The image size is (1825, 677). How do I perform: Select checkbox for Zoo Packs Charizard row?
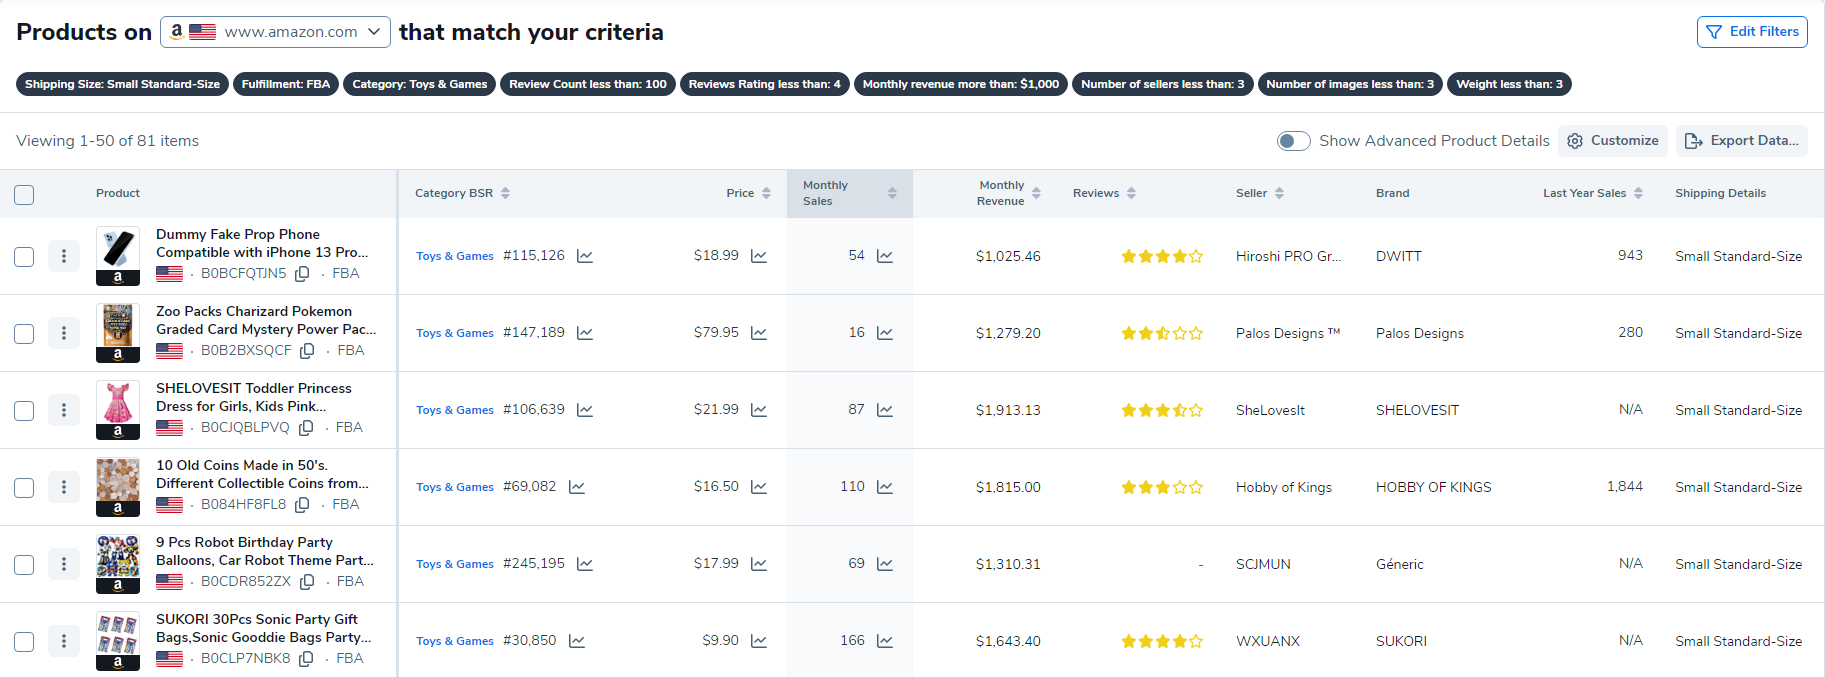pyautogui.click(x=24, y=333)
